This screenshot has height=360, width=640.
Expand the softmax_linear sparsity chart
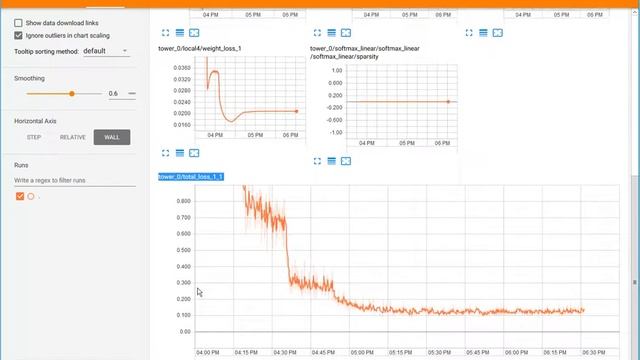(x=317, y=161)
